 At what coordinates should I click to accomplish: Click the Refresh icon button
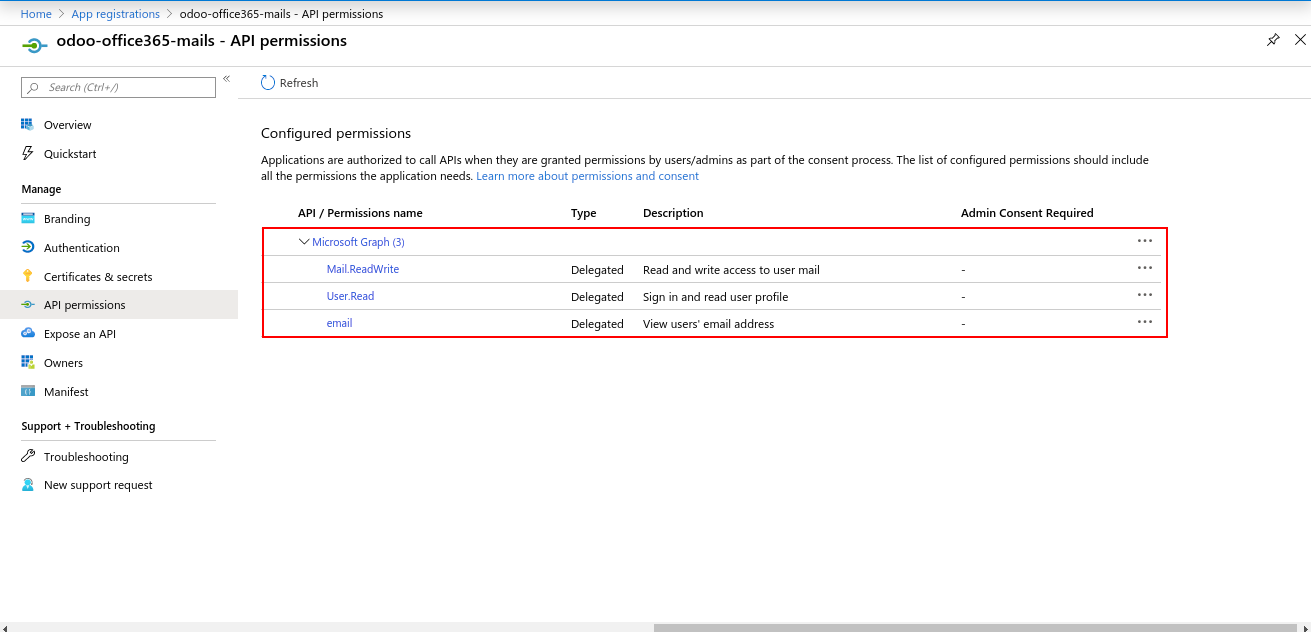[268, 83]
